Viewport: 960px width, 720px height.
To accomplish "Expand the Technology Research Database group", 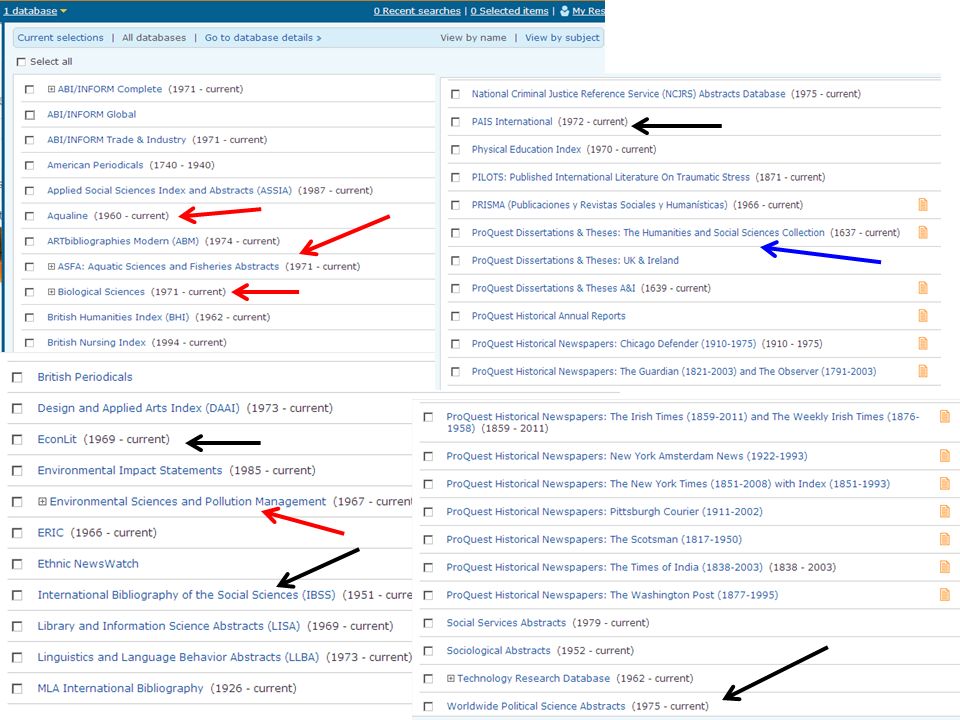I will coord(451,678).
